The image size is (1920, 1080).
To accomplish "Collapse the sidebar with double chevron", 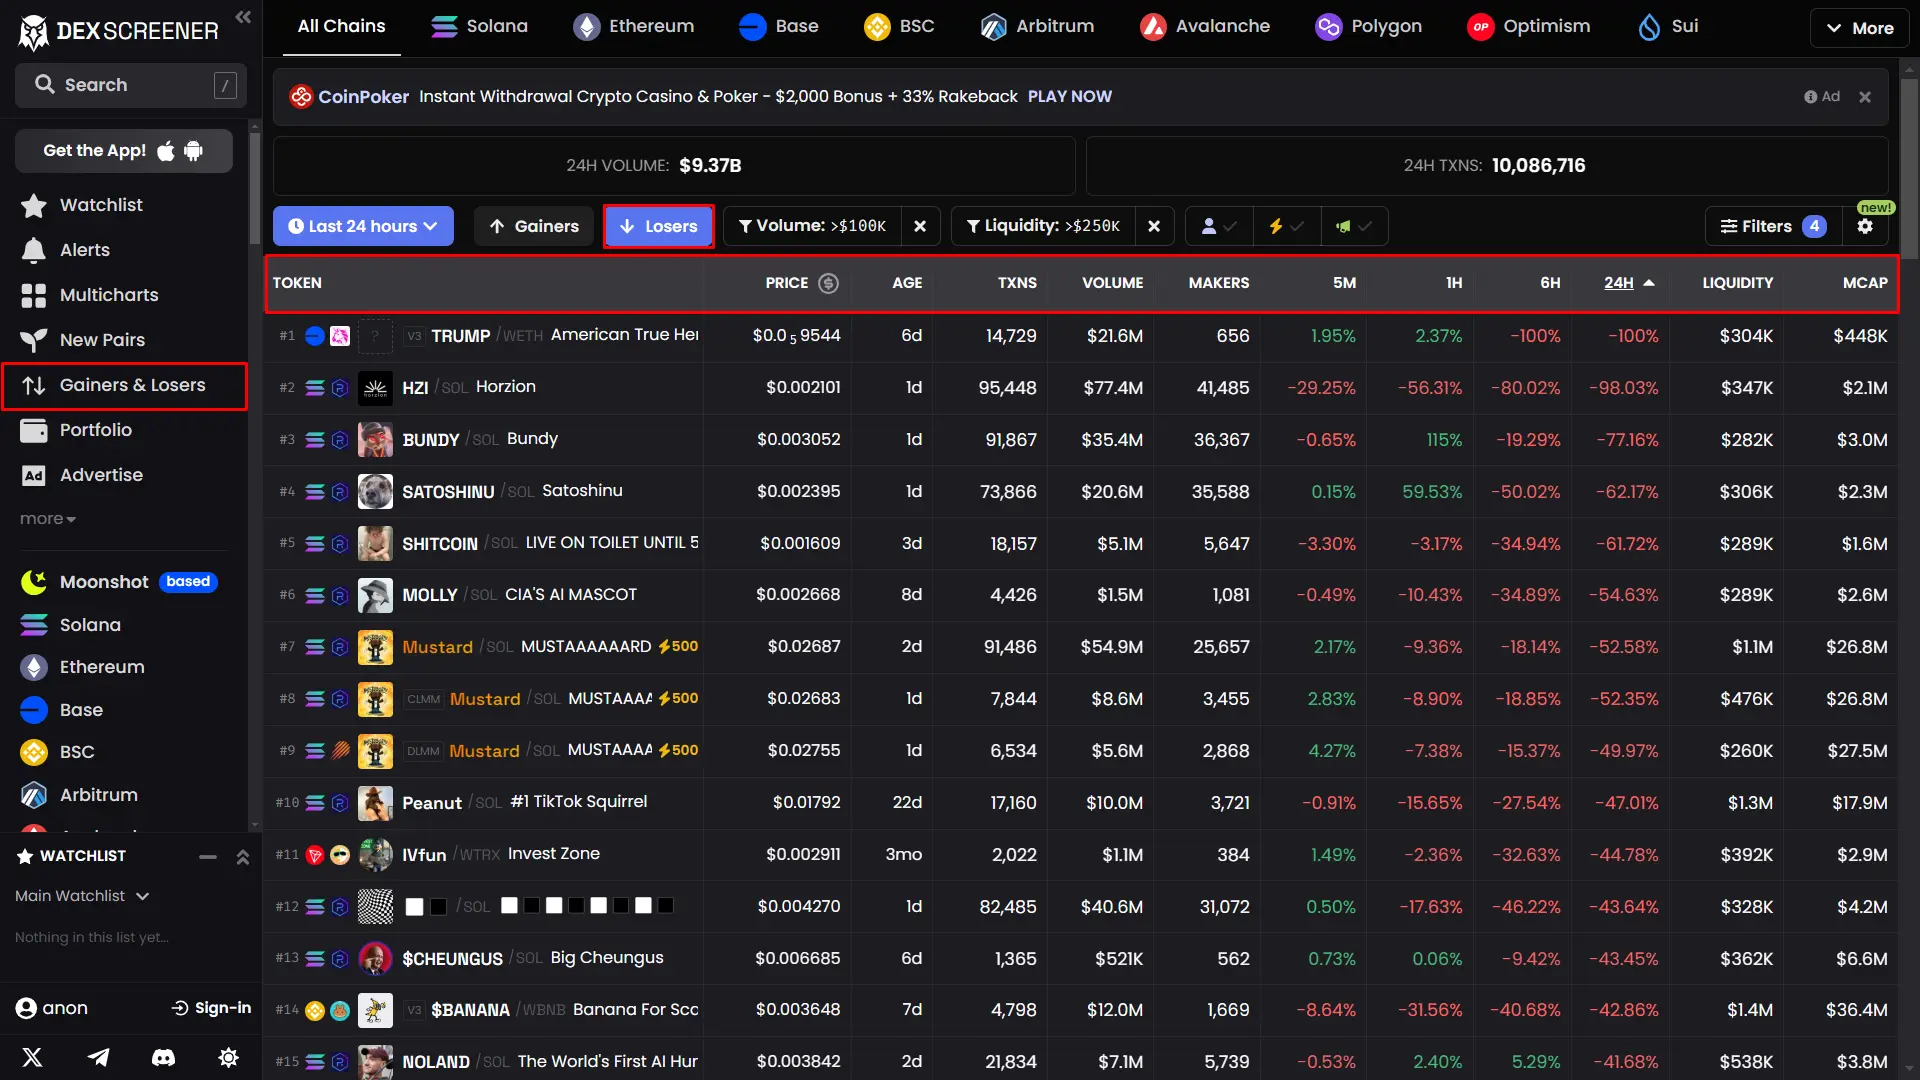I will coord(243,17).
